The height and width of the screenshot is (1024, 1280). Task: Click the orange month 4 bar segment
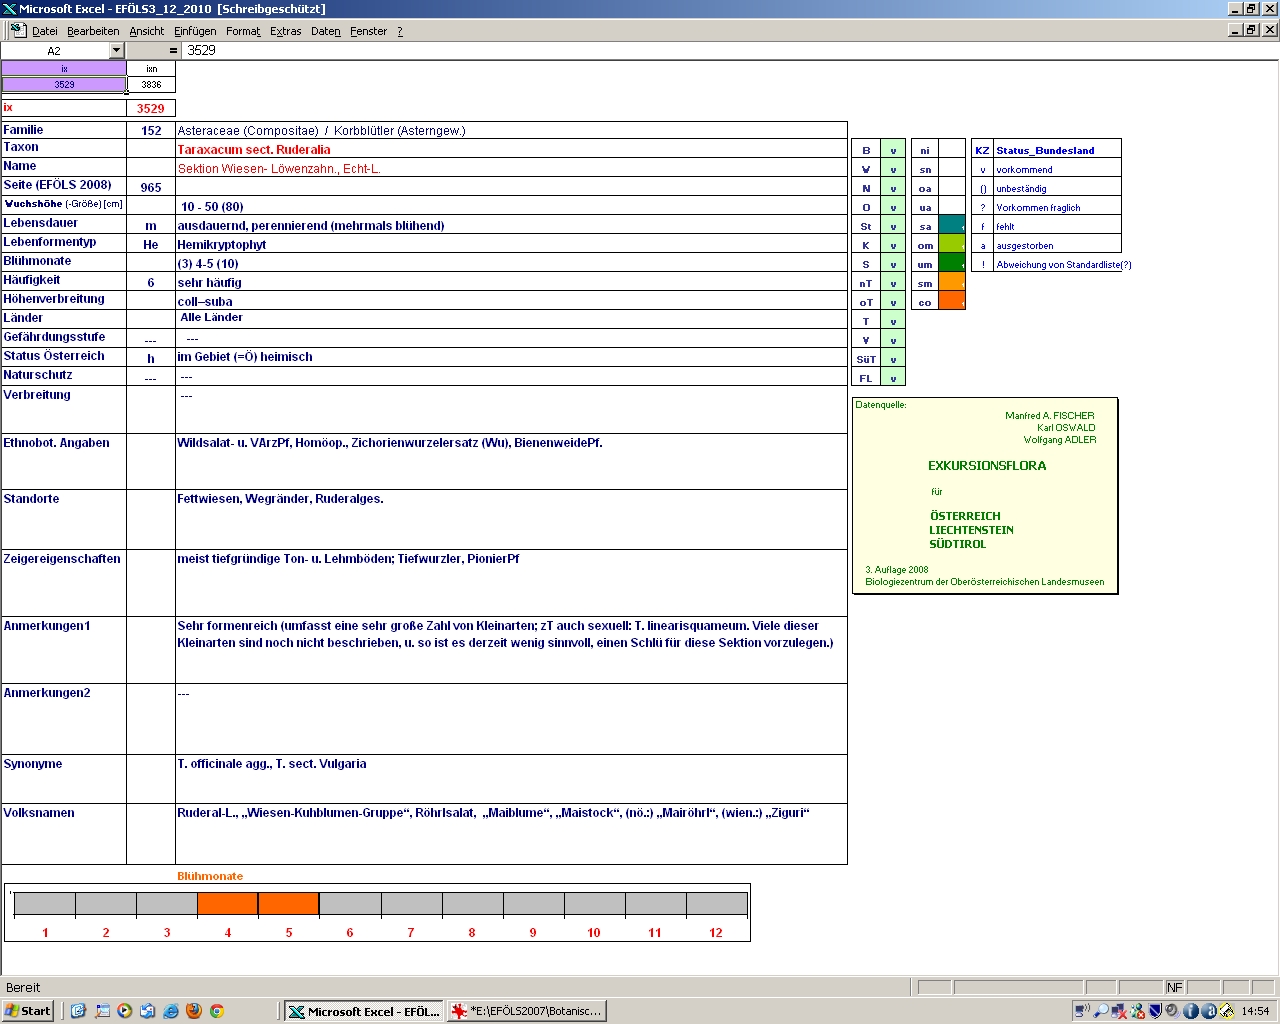tap(228, 904)
